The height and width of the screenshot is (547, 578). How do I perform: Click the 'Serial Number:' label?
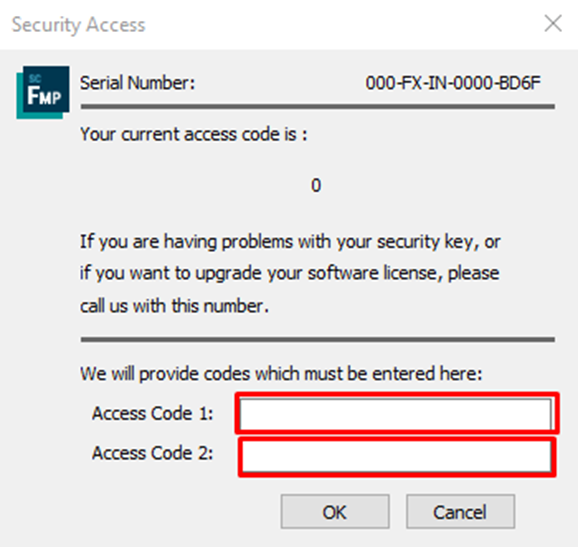[x=137, y=83]
